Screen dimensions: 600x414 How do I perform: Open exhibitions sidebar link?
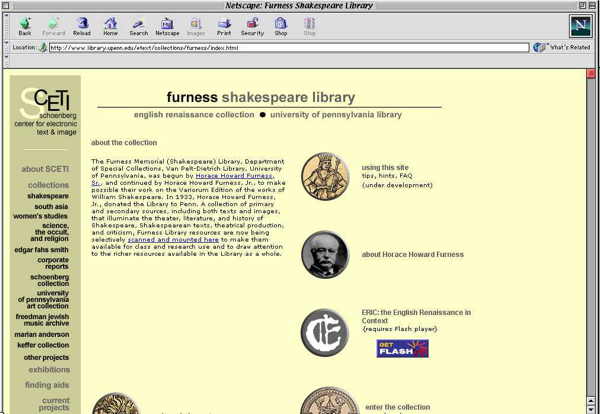(x=49, y=370)
